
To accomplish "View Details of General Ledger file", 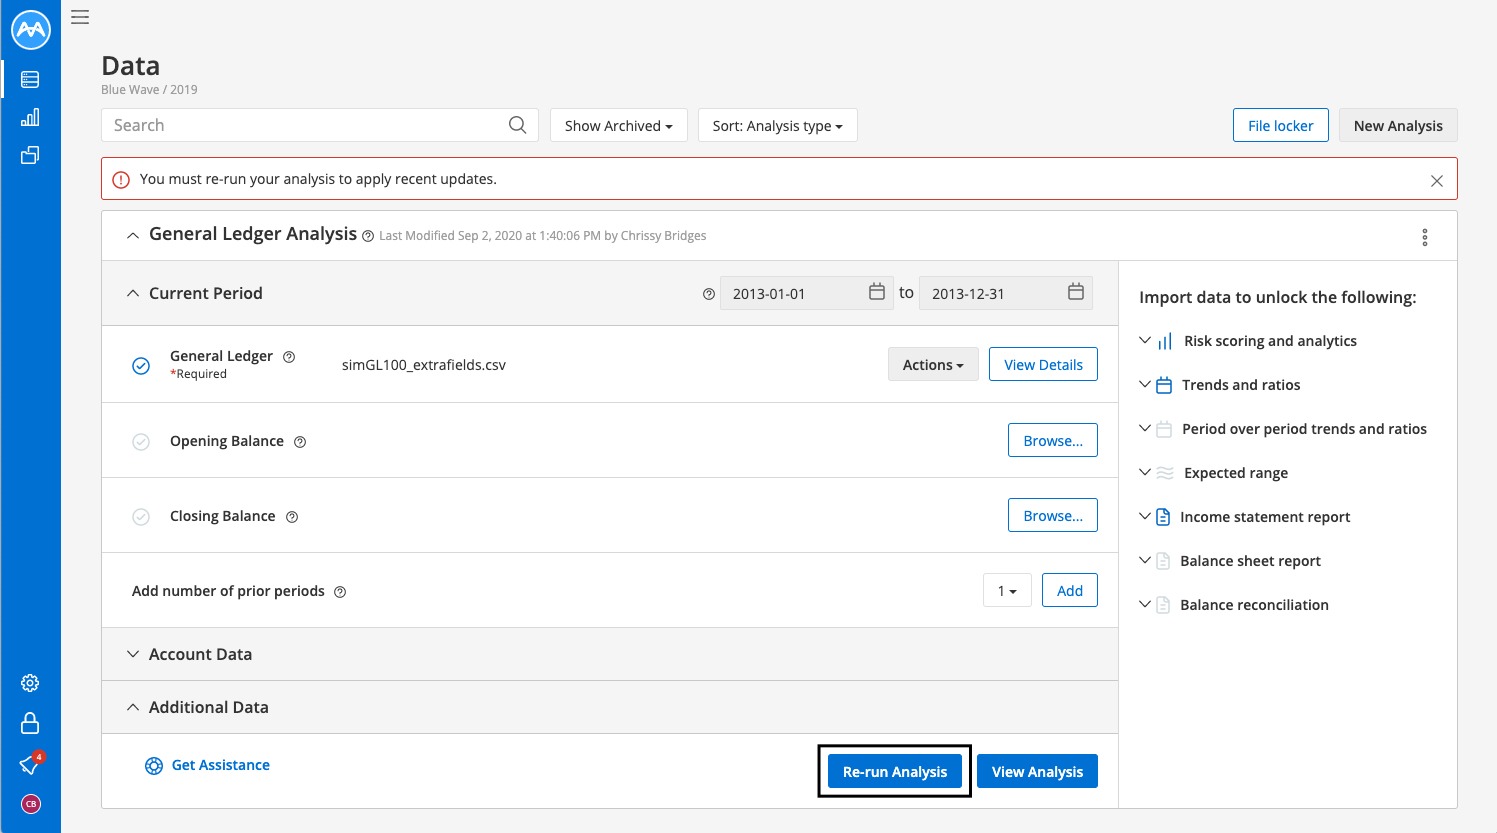I will pyautogui.click(x=1043, y=364).
